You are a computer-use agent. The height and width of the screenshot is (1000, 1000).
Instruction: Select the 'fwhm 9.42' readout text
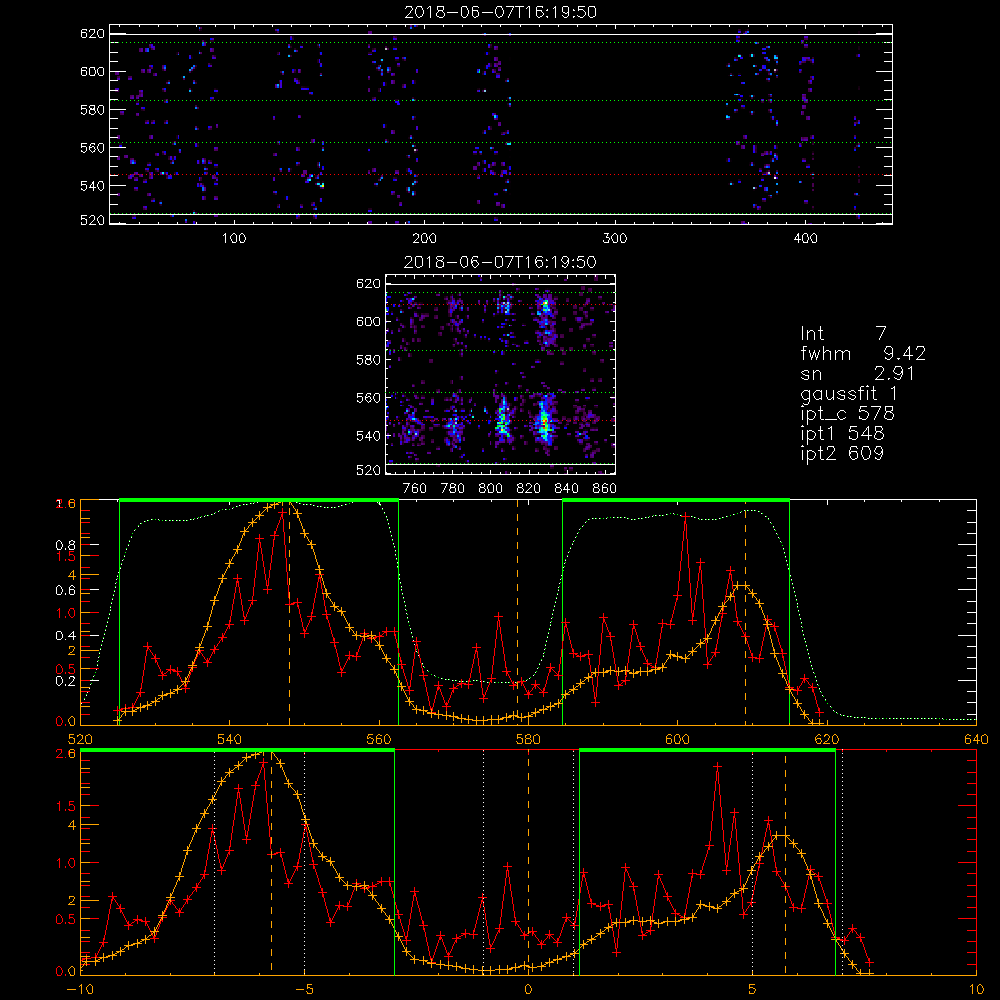[863, 353]
